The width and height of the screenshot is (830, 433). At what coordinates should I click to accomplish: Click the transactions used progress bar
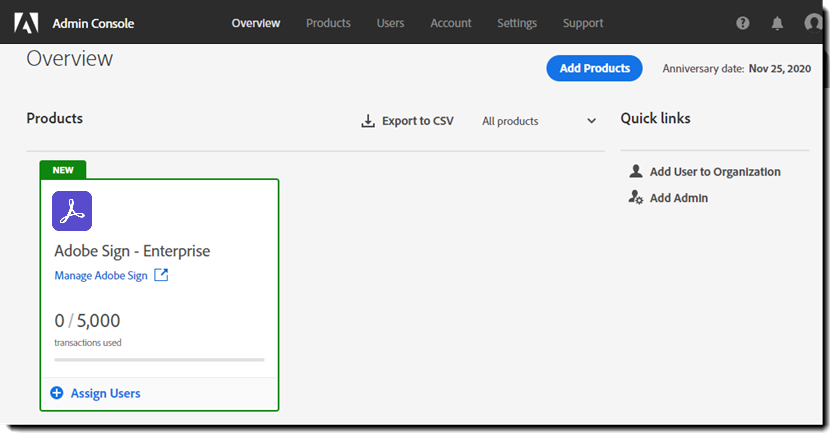[x=159, y=359]
